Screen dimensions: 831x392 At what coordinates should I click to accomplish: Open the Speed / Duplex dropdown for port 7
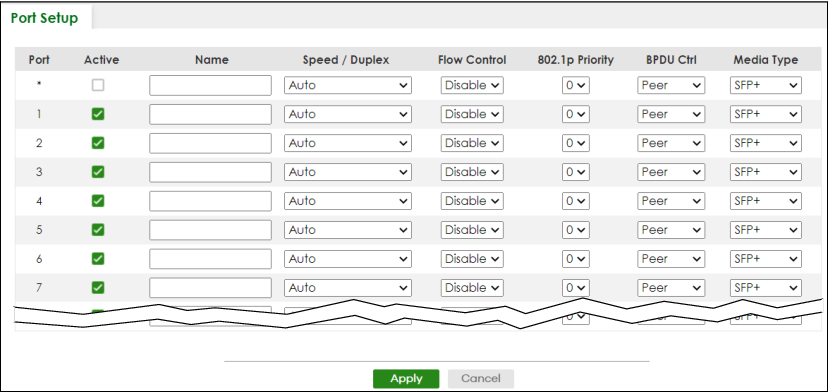point(348,288)
